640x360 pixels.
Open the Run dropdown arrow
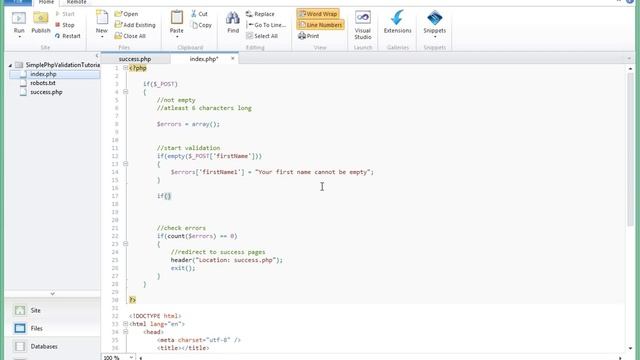tap(19, 37)
